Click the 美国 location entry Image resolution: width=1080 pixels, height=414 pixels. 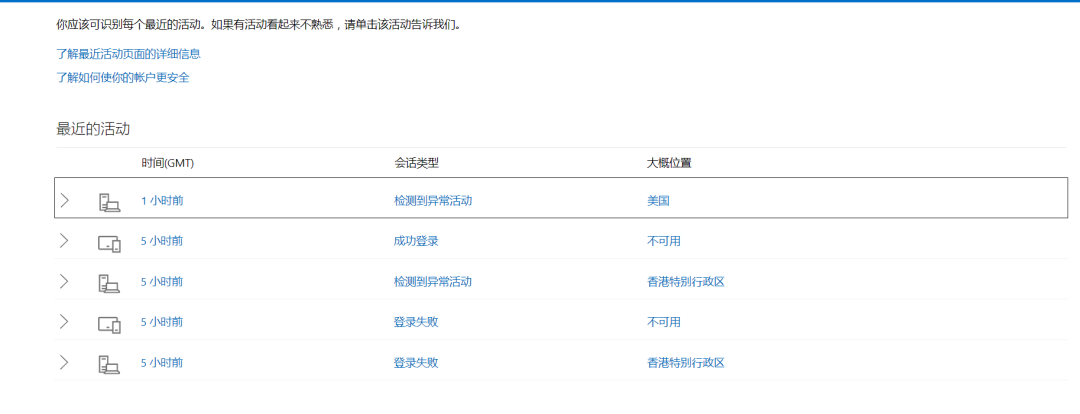[x=659, y=200]
